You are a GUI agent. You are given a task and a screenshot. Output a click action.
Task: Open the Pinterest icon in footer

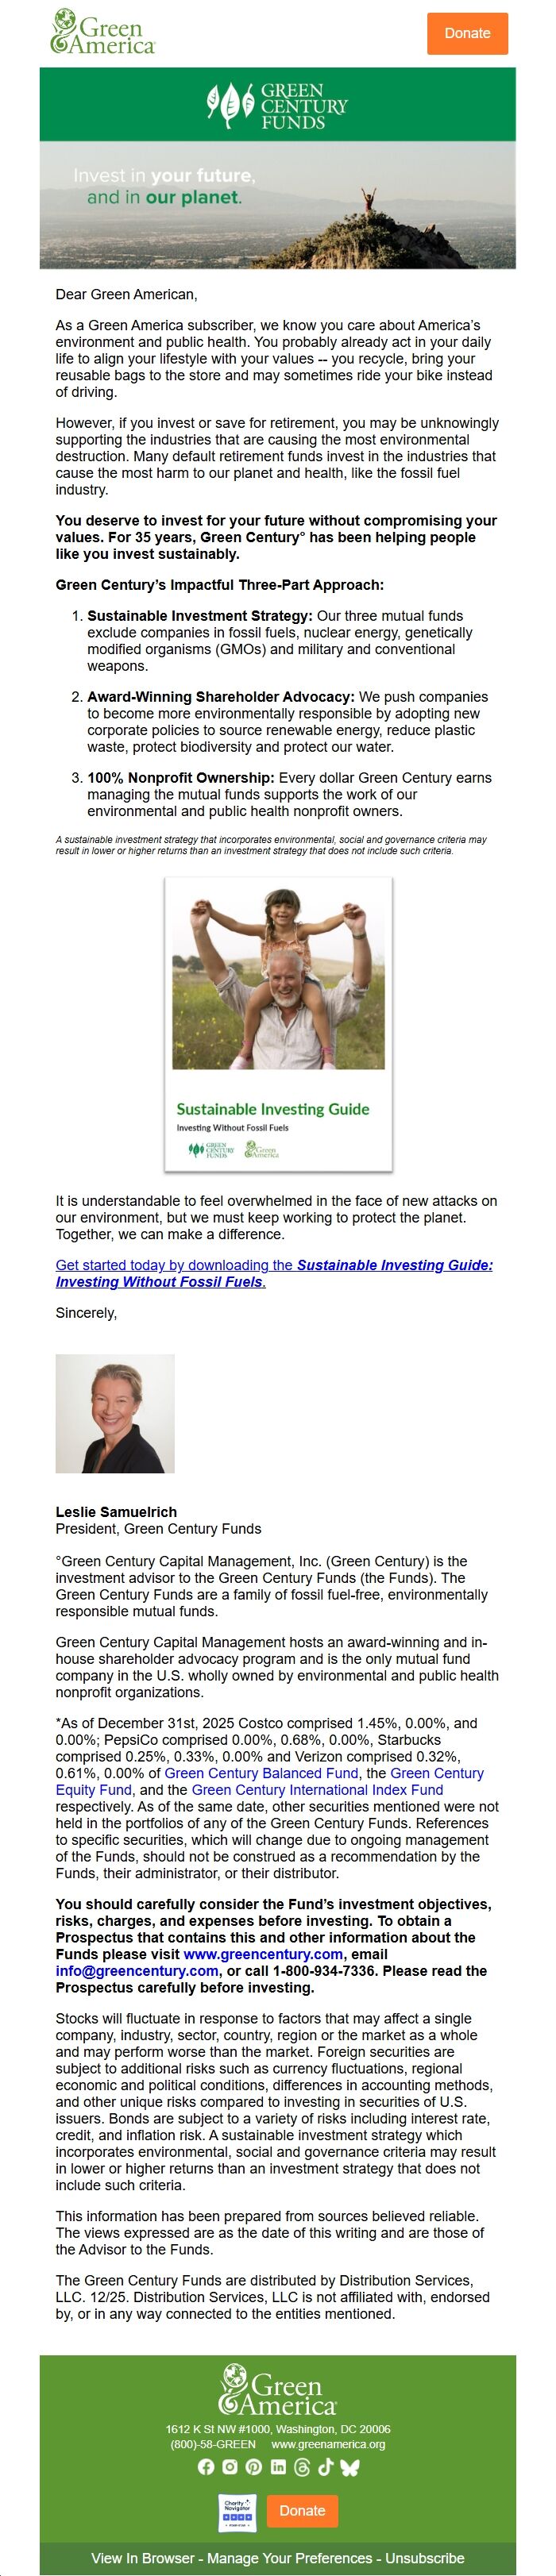254,2467
